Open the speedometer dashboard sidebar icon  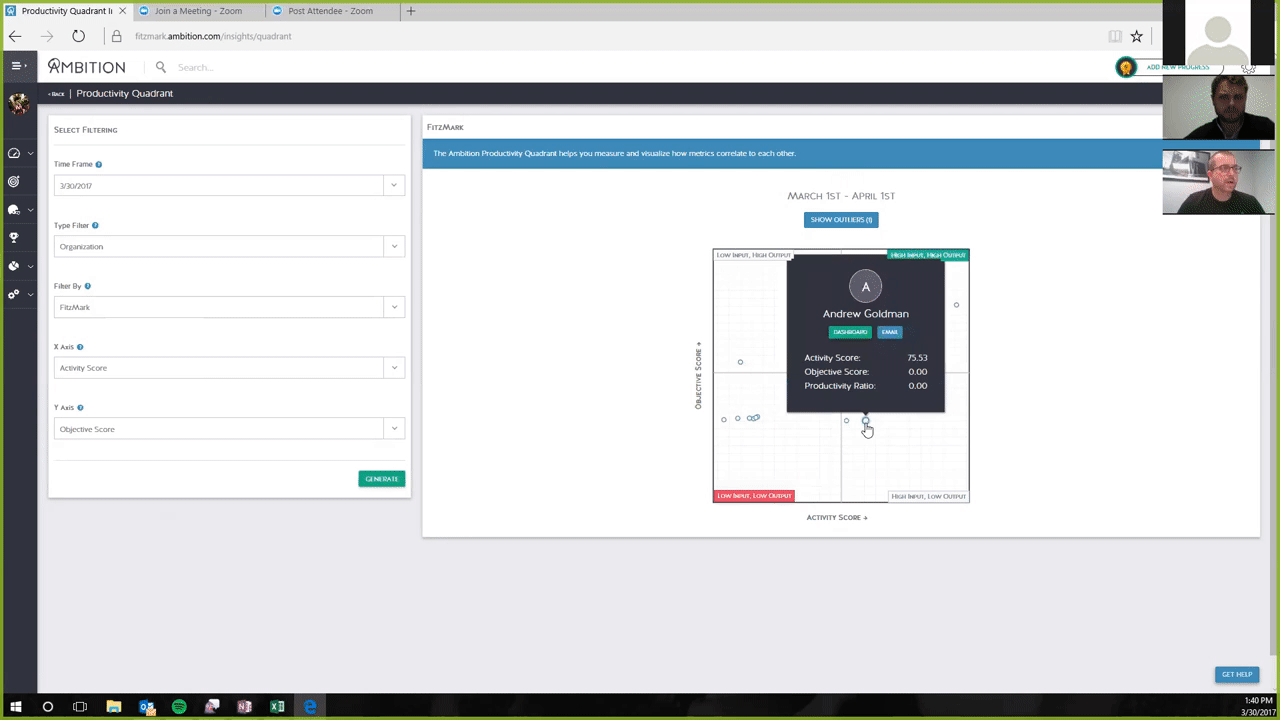pos(14,153)
